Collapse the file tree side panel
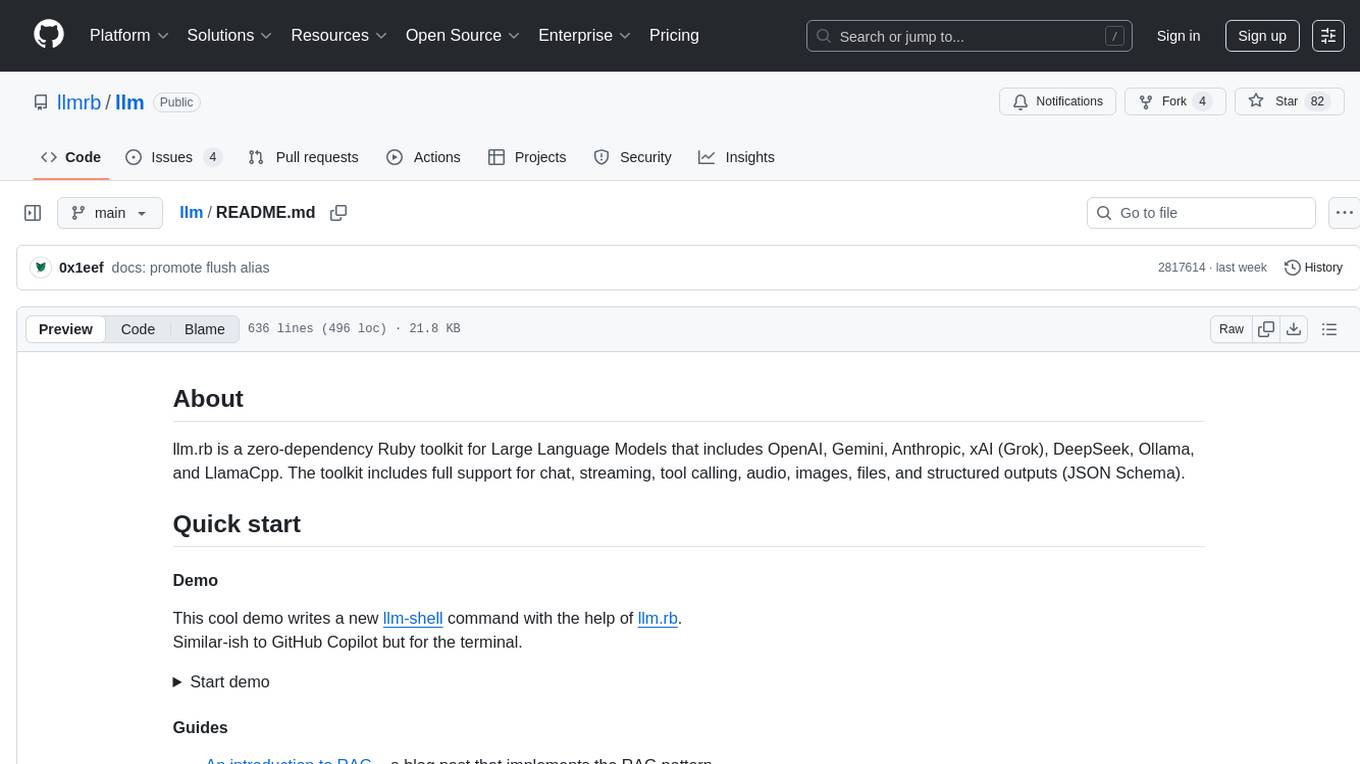This screenshot has height=764, width=1360. click(33, 212)
